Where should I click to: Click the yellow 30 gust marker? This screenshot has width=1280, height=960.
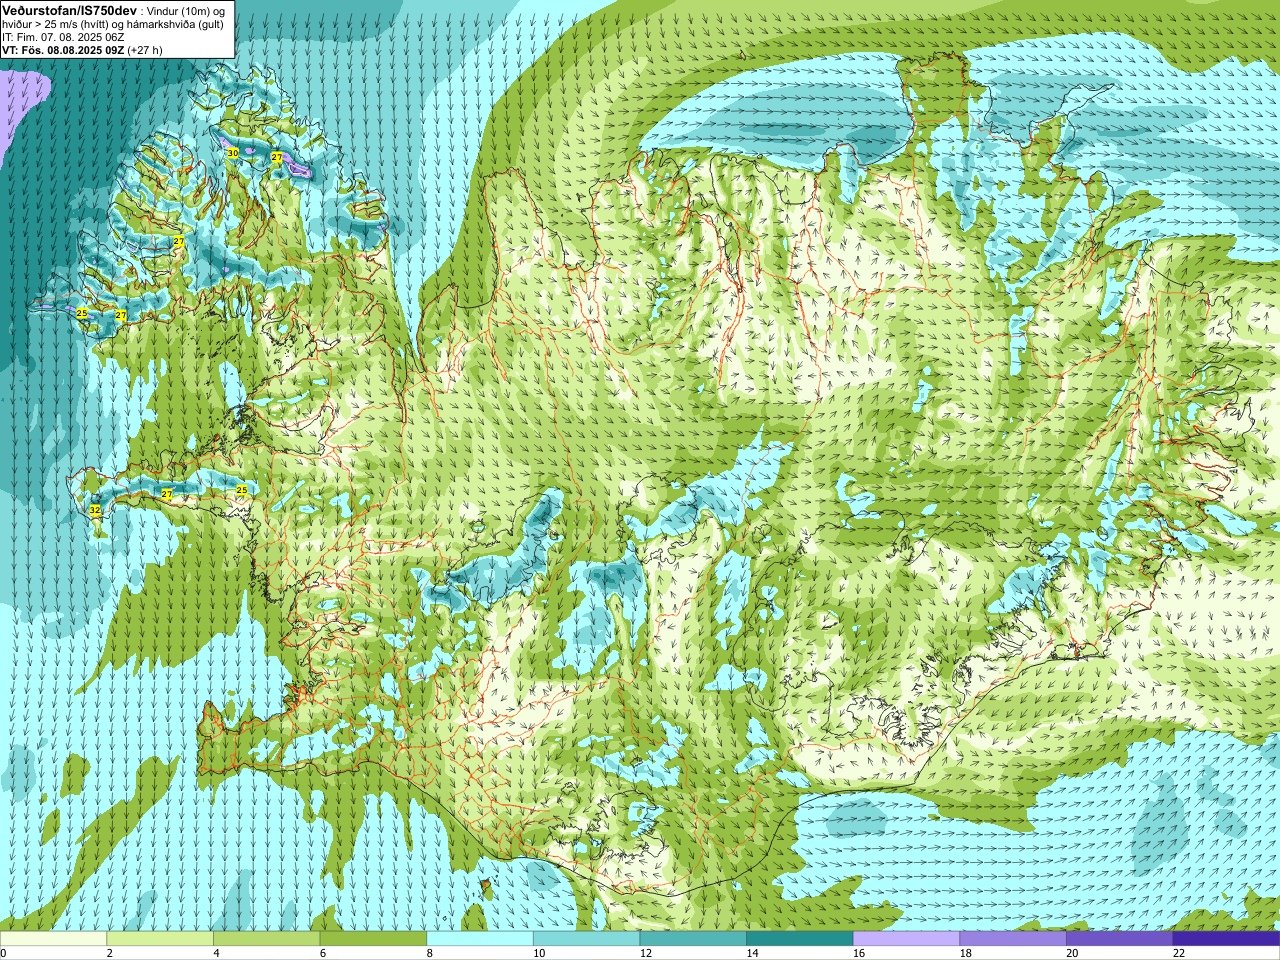[x=233, y=153]
